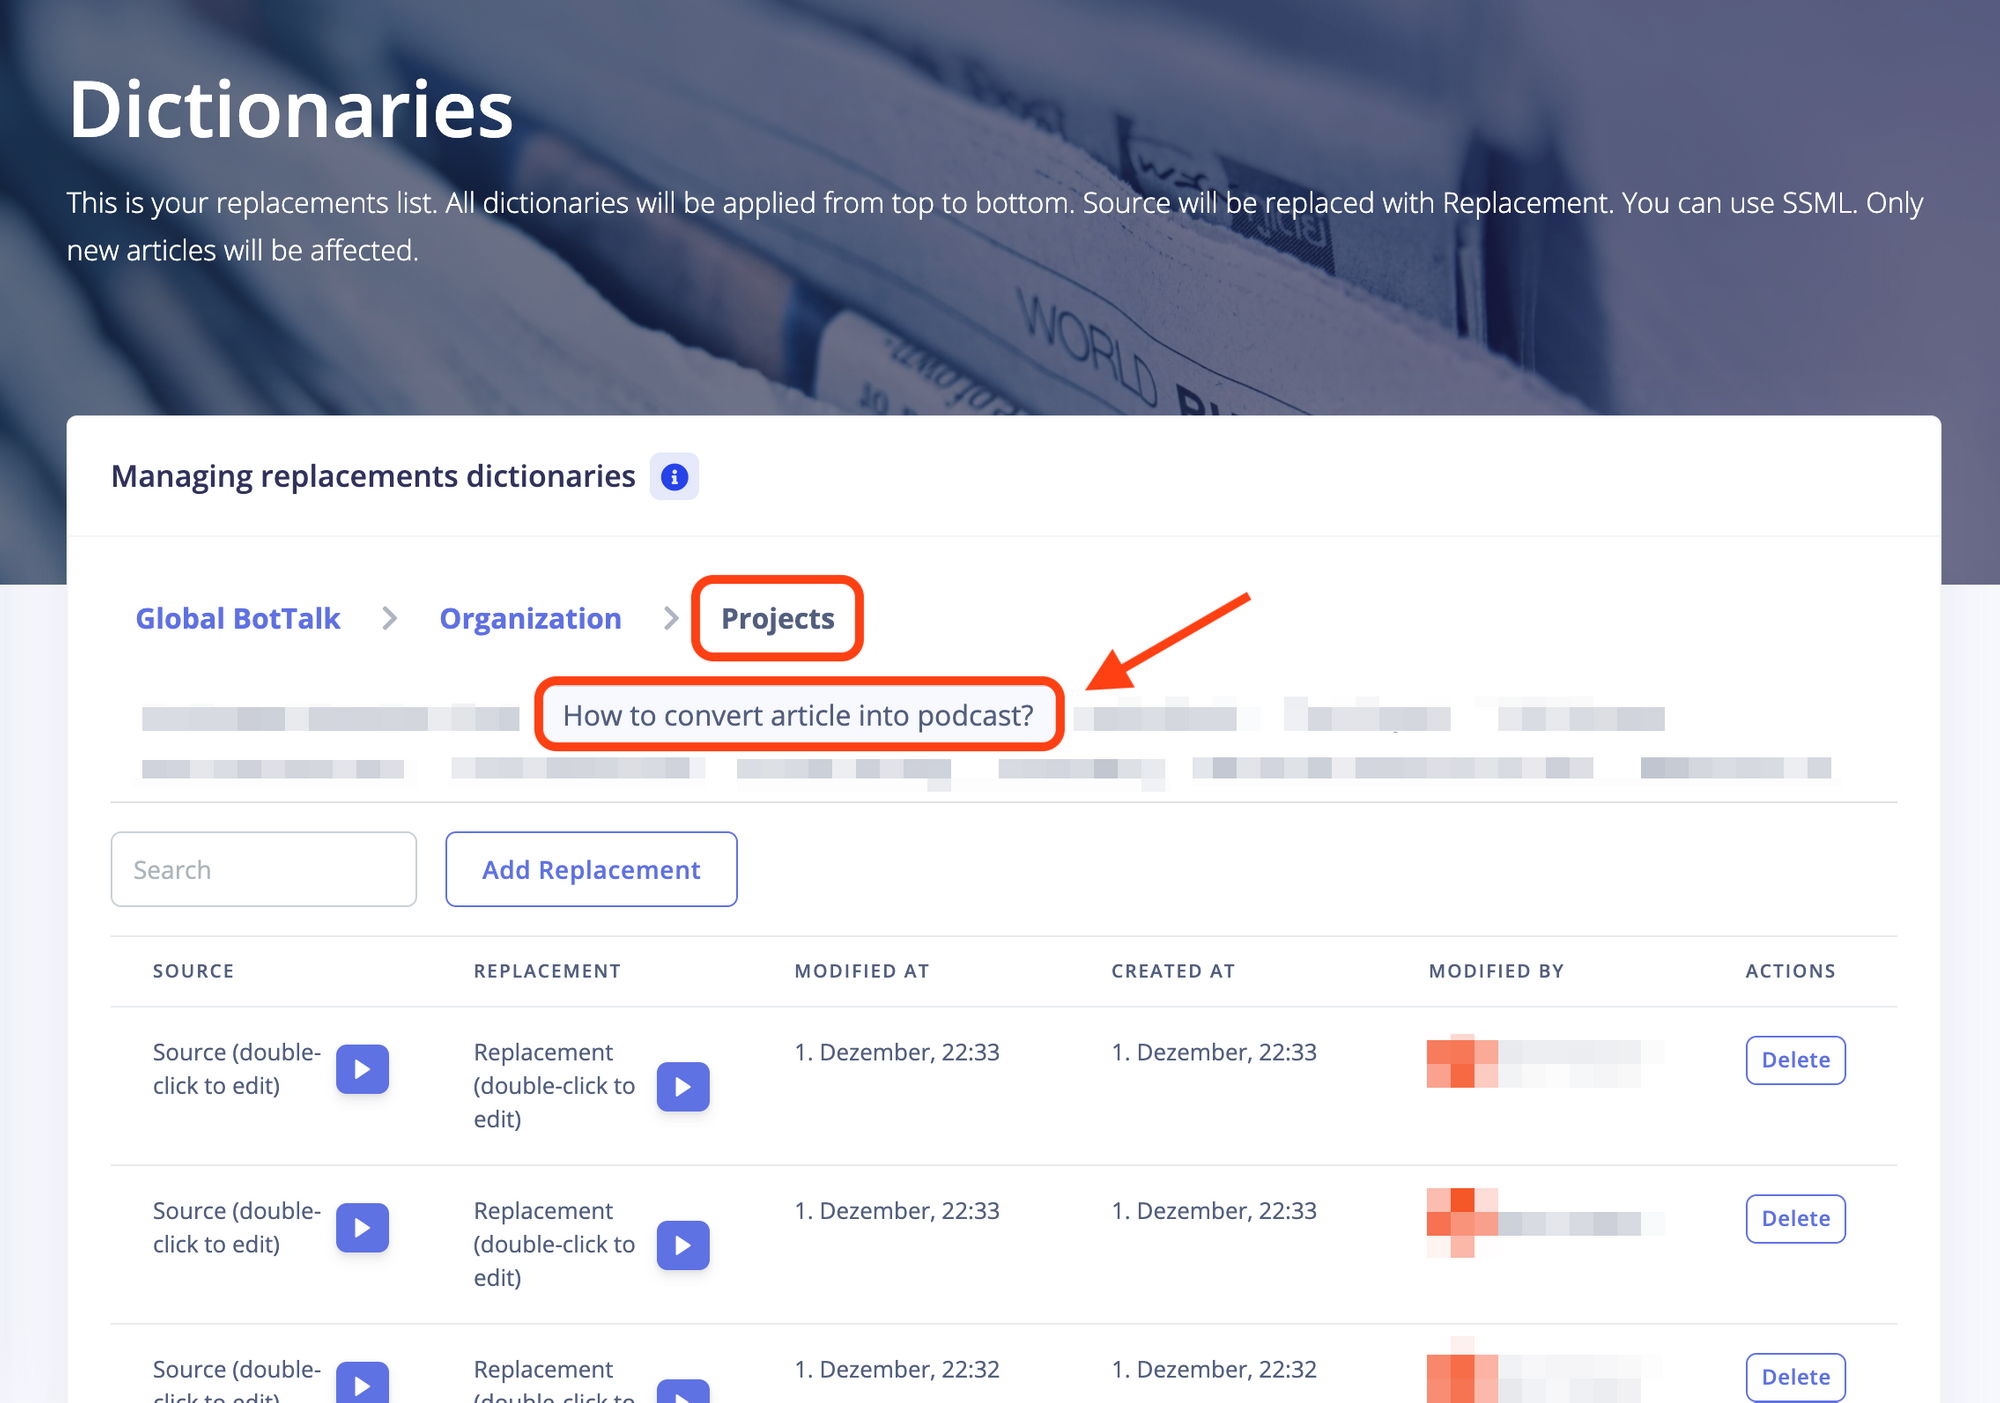This screenshot has width=2000, height=1403.
Task: Delete the first replacement row
Action: point(1796,1060)
